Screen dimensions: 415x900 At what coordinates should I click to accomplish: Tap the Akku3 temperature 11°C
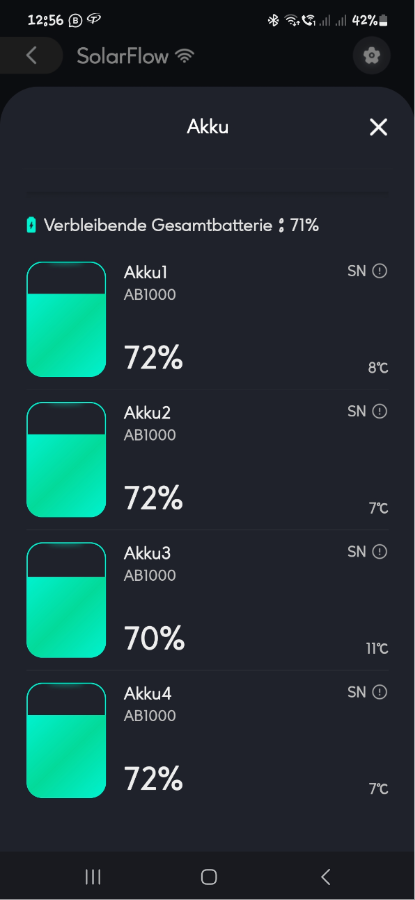[377, 649]
